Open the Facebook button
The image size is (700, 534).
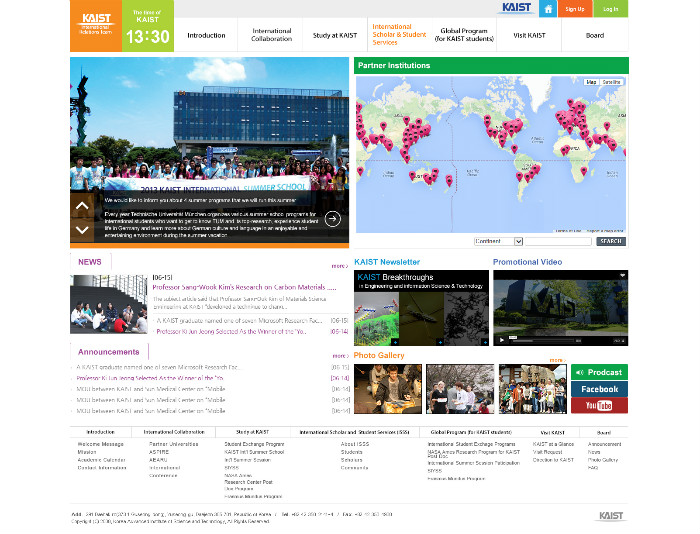click(599, 389)
